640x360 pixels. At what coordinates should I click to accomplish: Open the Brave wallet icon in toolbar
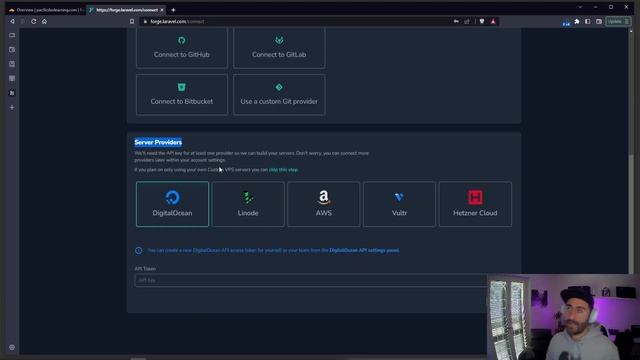[x=599, y=21]
